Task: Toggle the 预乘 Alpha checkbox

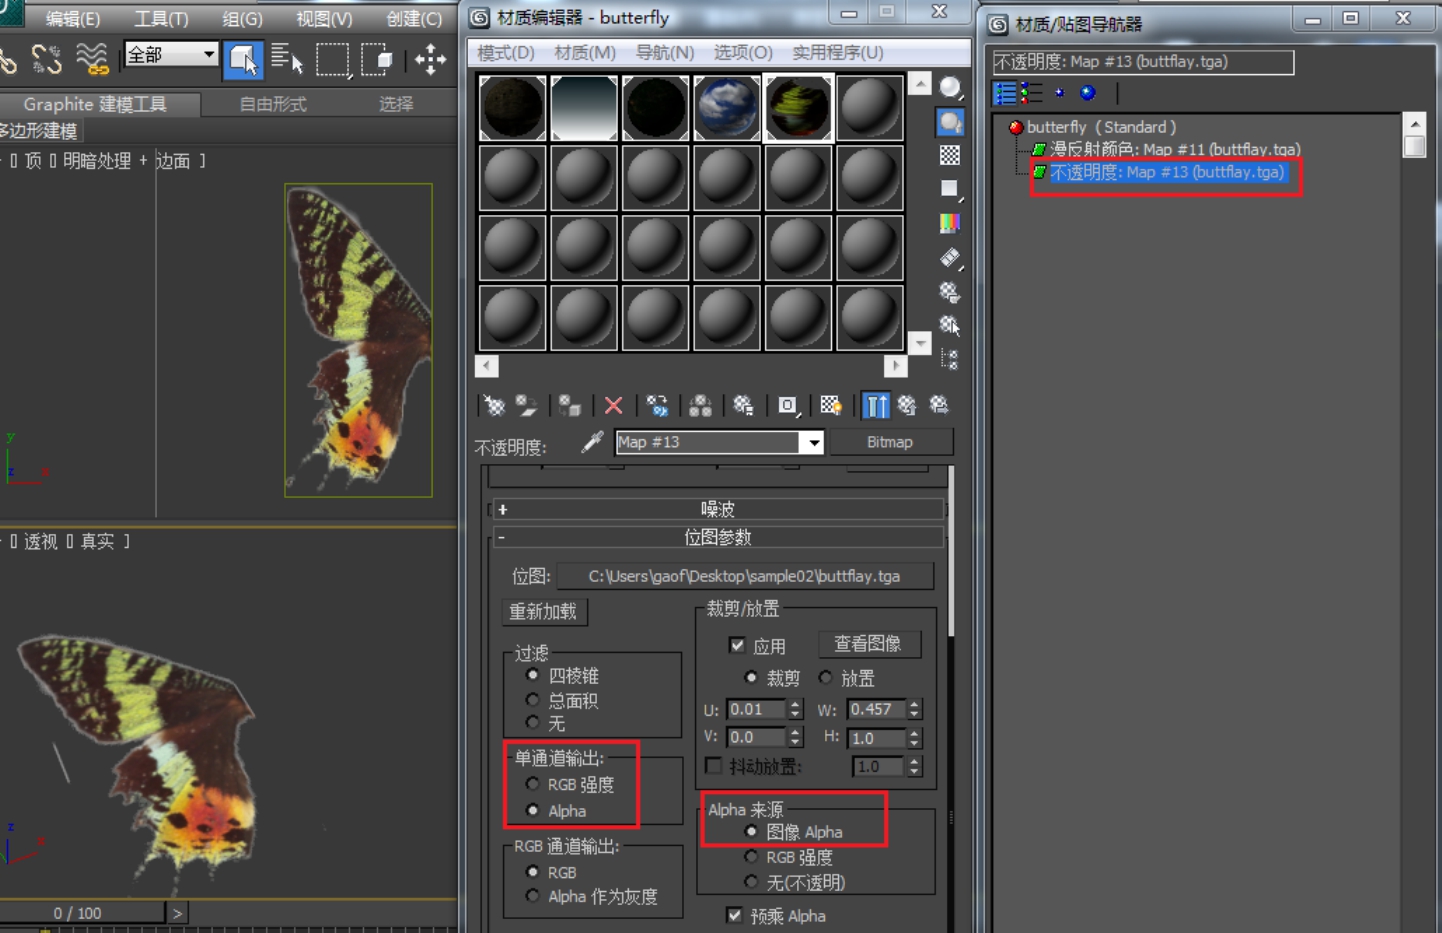Action: point(735,915)
